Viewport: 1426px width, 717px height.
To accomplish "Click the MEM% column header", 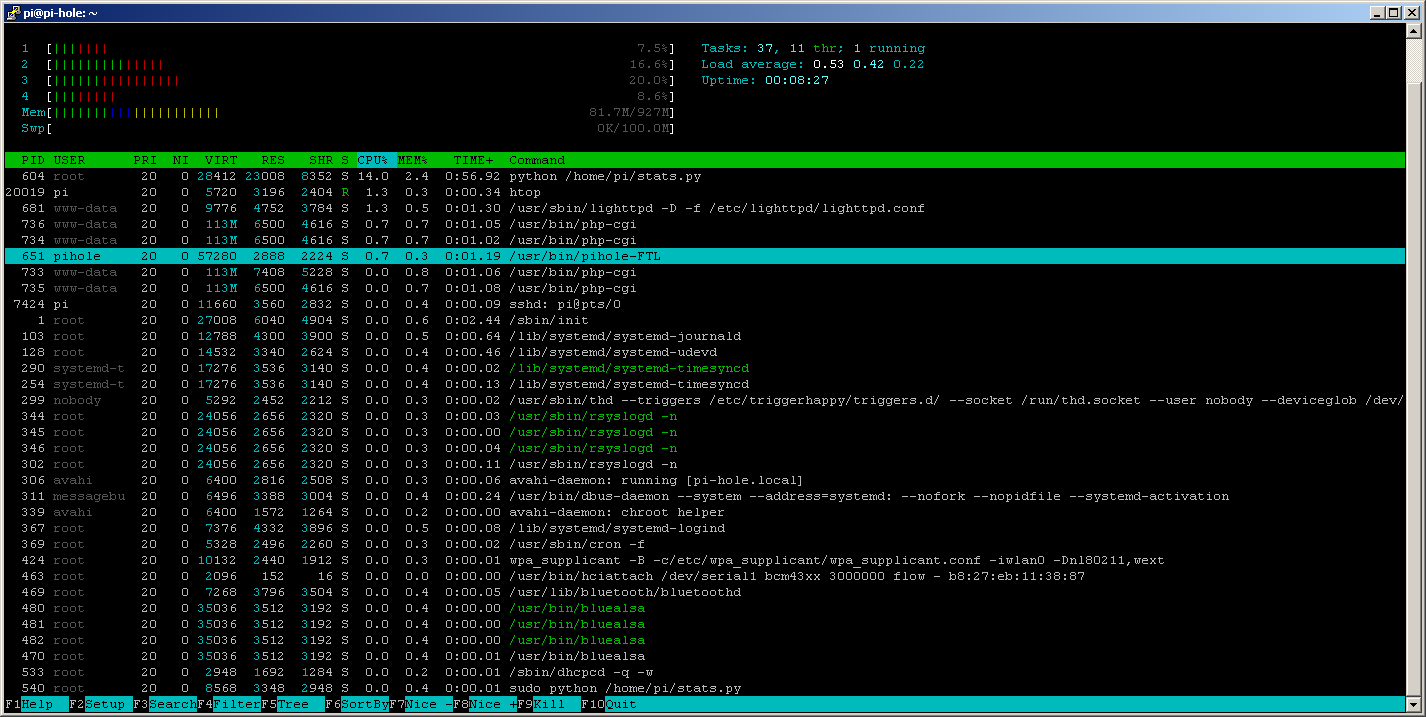I will pos(413,160).
